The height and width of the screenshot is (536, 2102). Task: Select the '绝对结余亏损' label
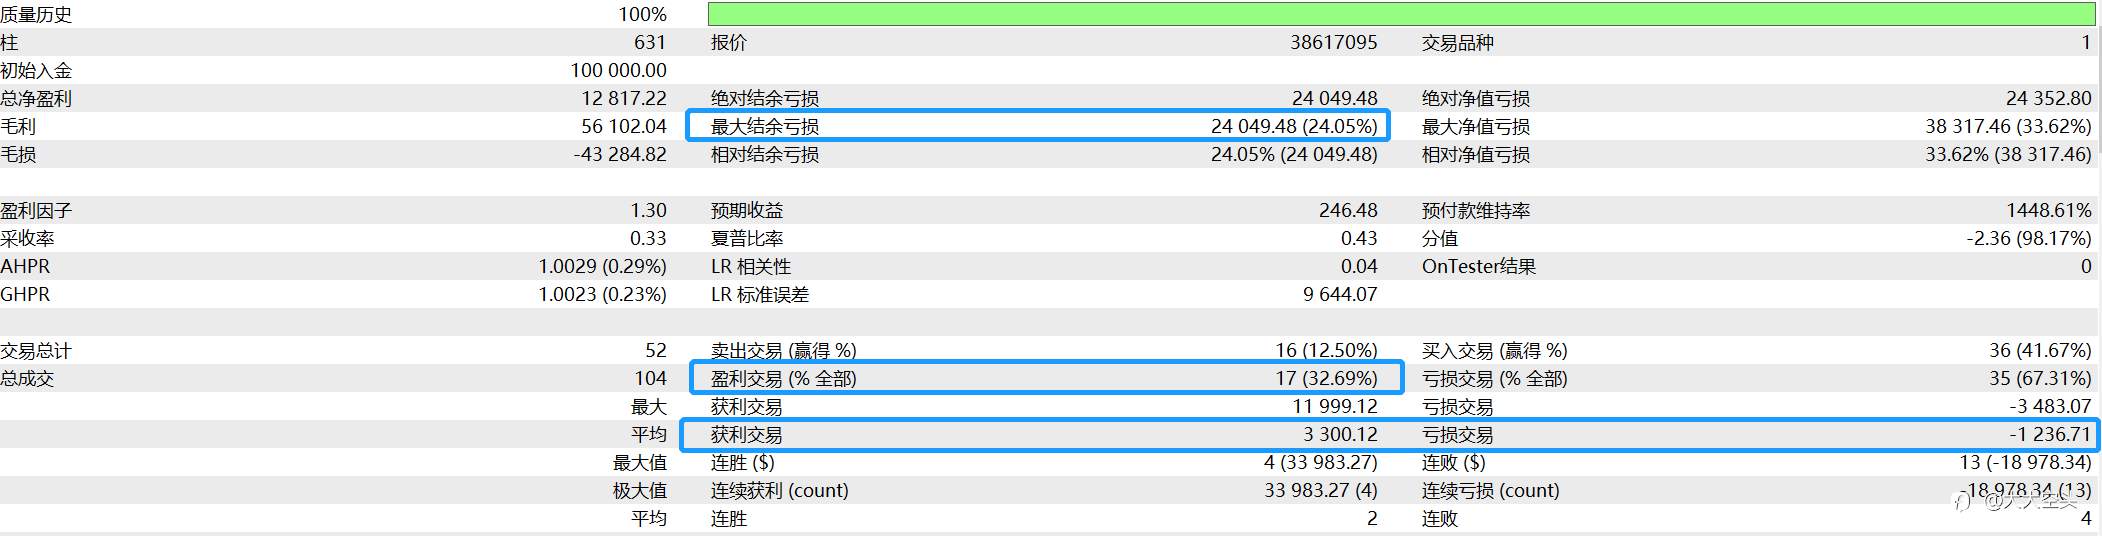click(x=764, y=98)
